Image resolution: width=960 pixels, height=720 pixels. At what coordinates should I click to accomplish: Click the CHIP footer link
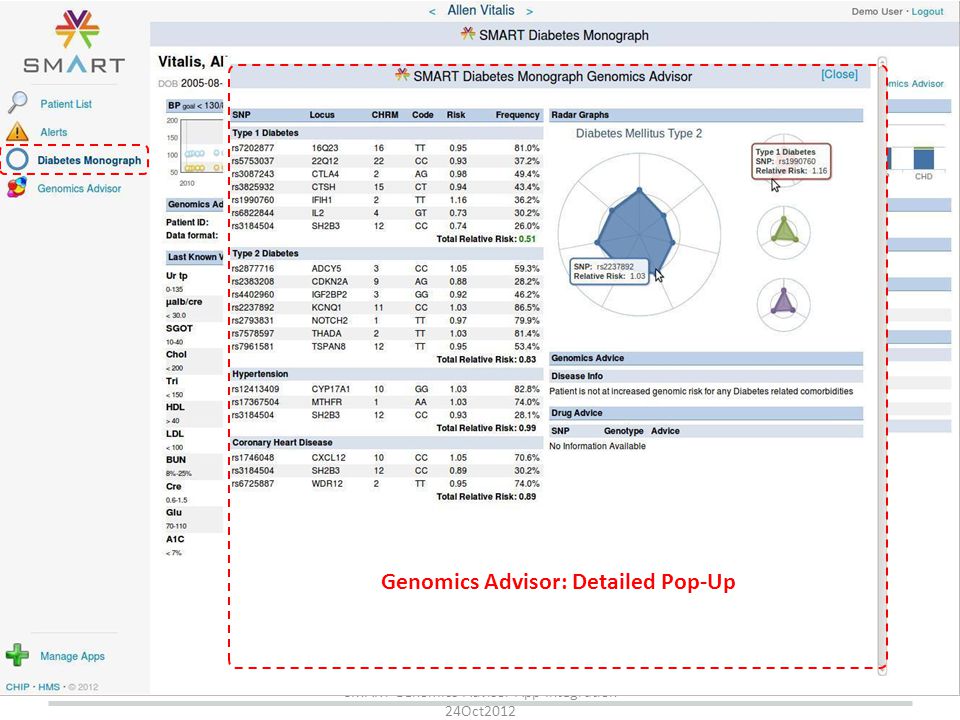[17, 687]
